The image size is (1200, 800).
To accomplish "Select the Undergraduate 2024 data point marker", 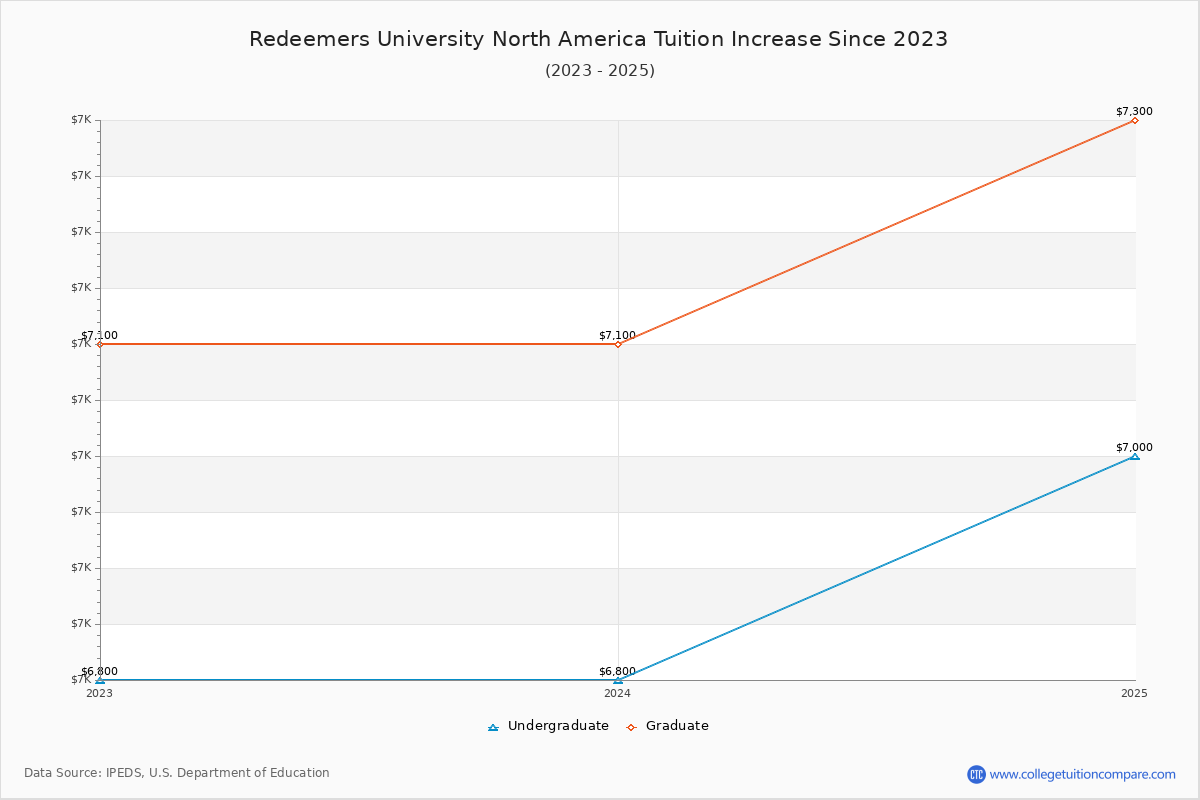I will pyautogui.click(x=618, y=680).
